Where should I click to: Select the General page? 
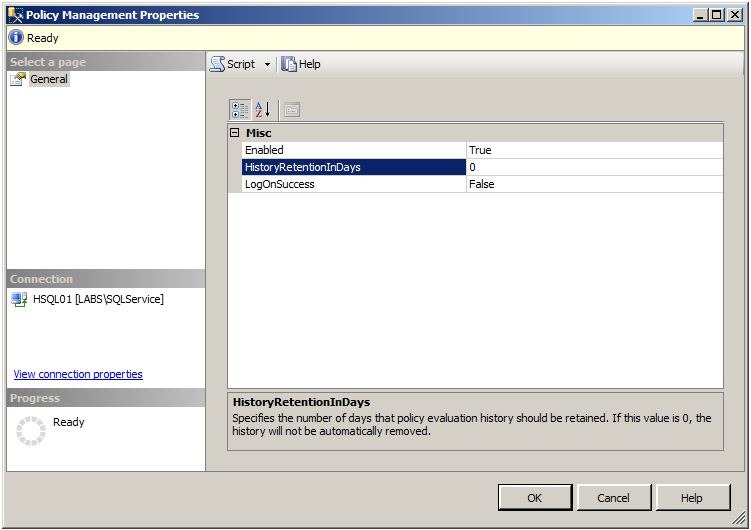pos(49,79)
